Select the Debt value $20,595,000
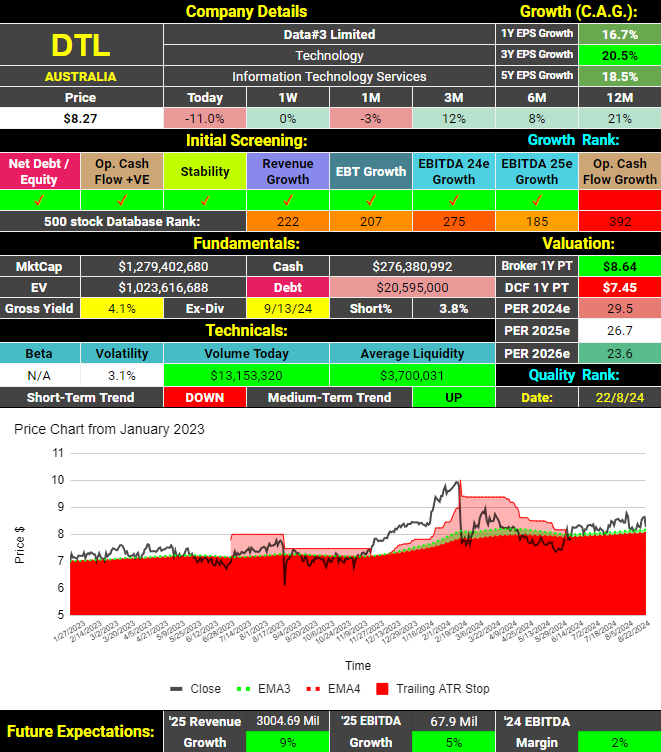The image size is (661, 752). click(x=413, y=288)
